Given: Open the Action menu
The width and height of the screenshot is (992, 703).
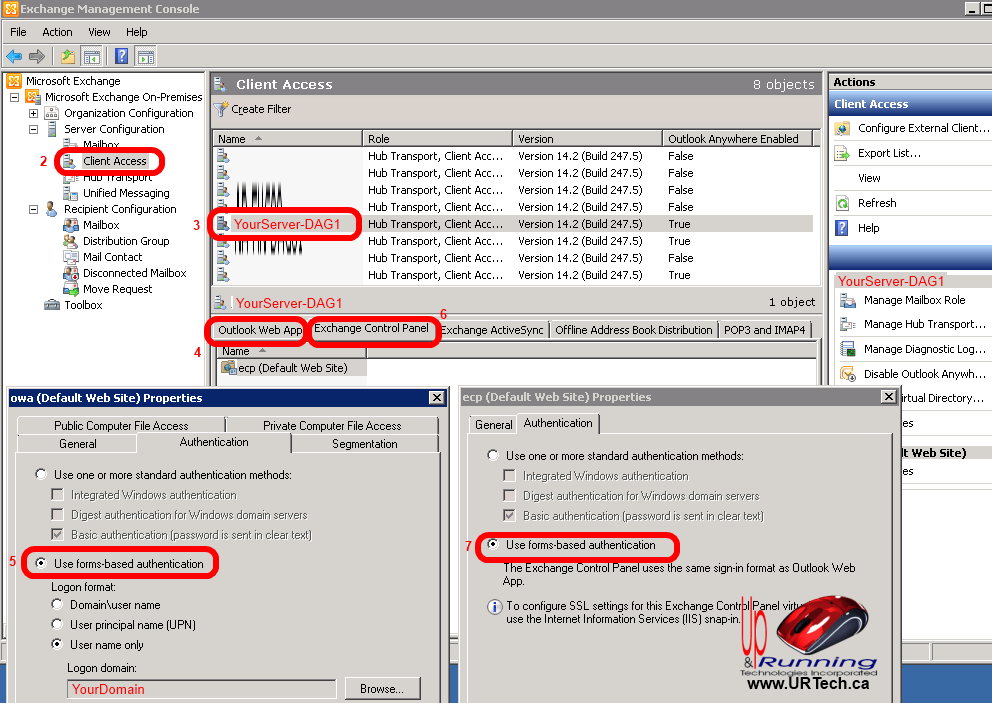Looking at the screenshot, I should (57, 32).
